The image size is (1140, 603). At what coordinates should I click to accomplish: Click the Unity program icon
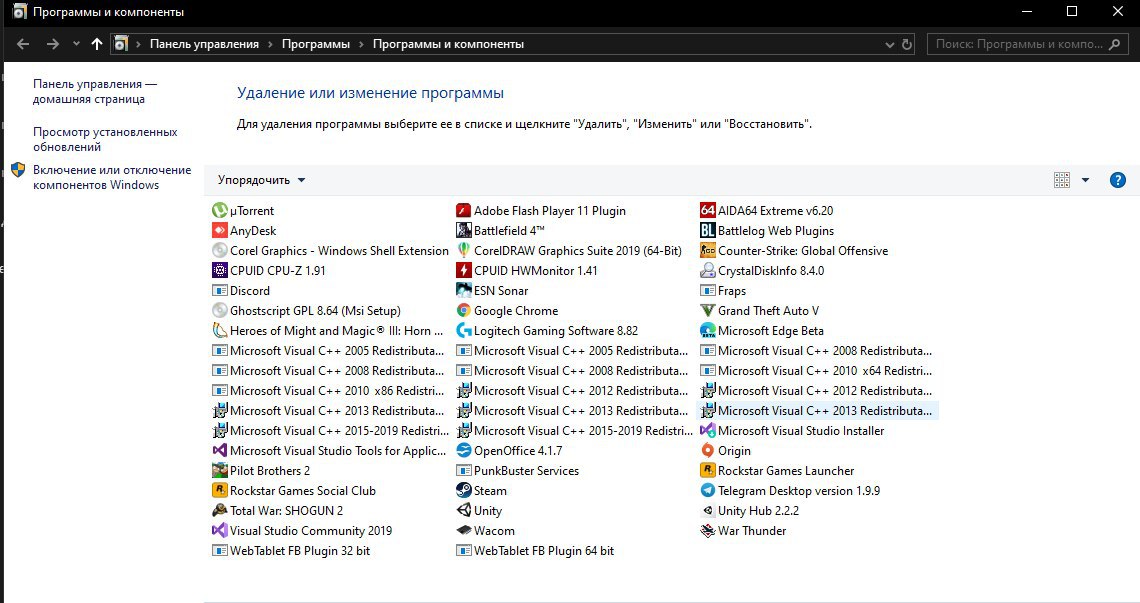pos(463,511)
